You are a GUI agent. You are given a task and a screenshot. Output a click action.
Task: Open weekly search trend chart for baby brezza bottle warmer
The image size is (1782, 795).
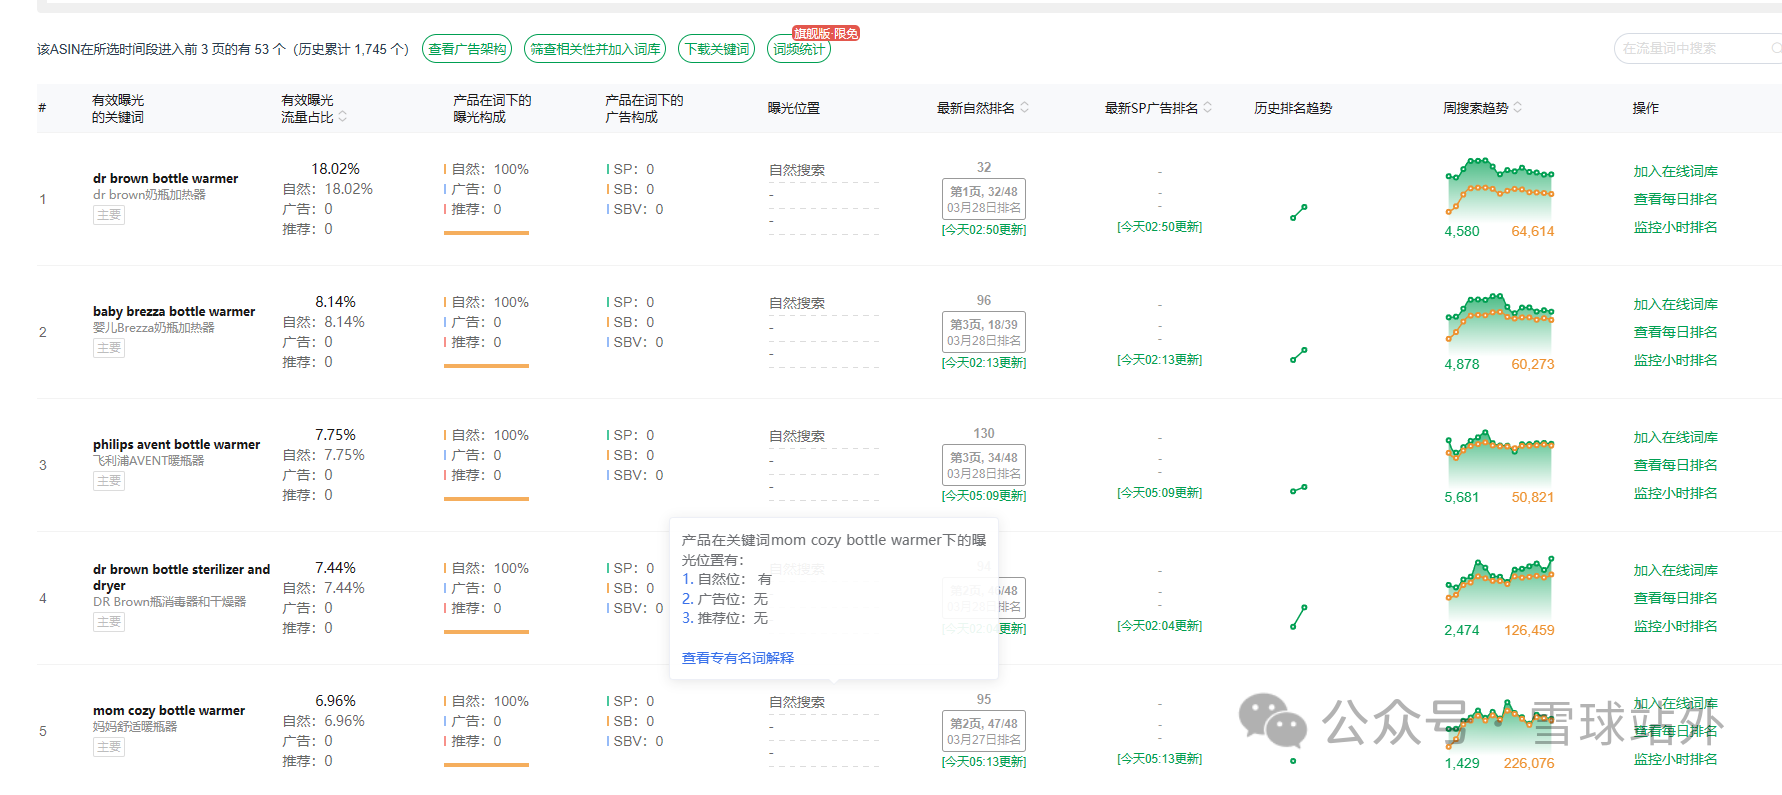click(x=1499, y=321)
